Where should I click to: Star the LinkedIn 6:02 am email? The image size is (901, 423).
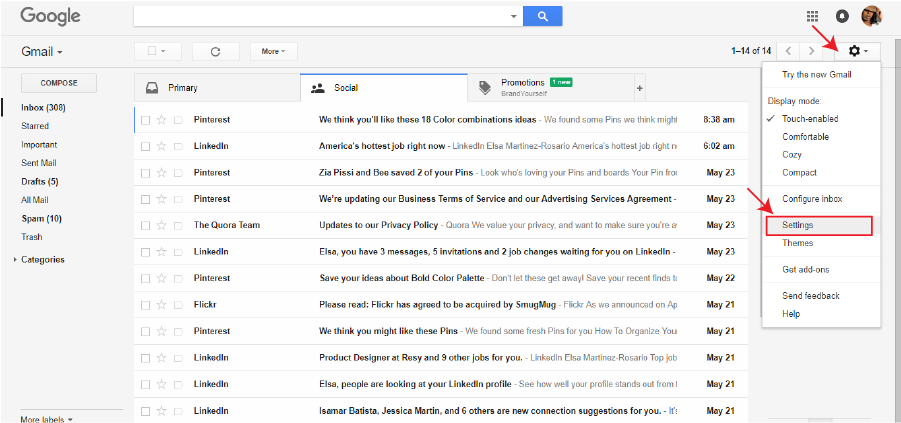[x=161, y=146]
